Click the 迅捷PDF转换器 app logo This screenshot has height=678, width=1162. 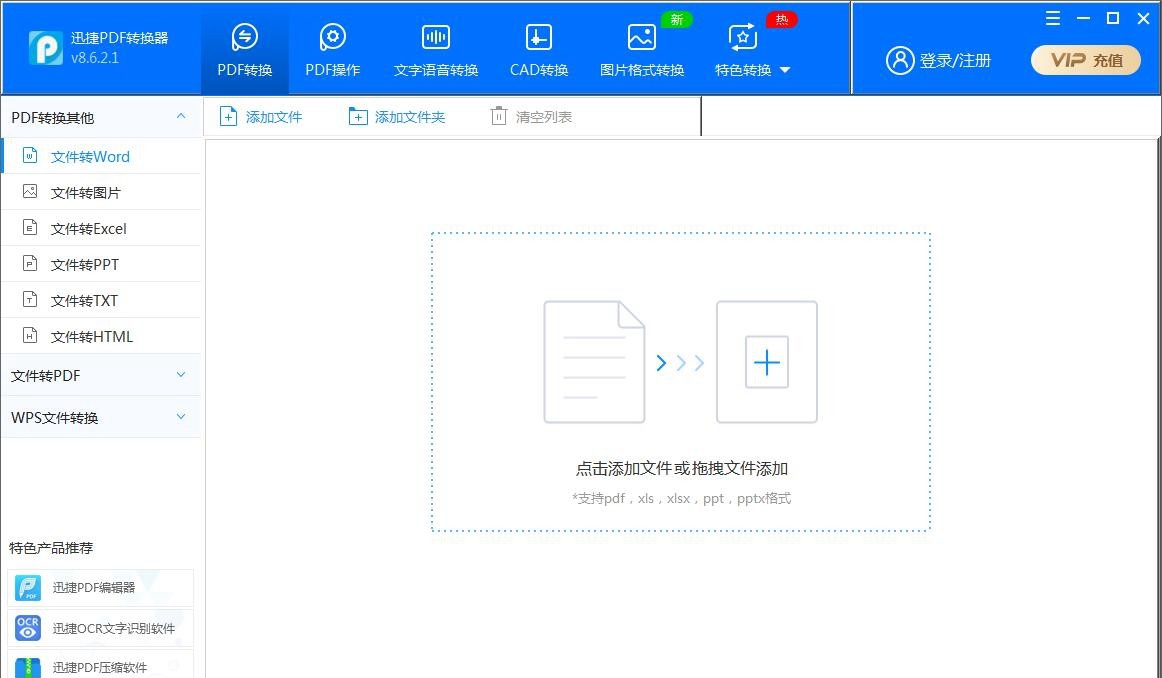coord(45,48)
